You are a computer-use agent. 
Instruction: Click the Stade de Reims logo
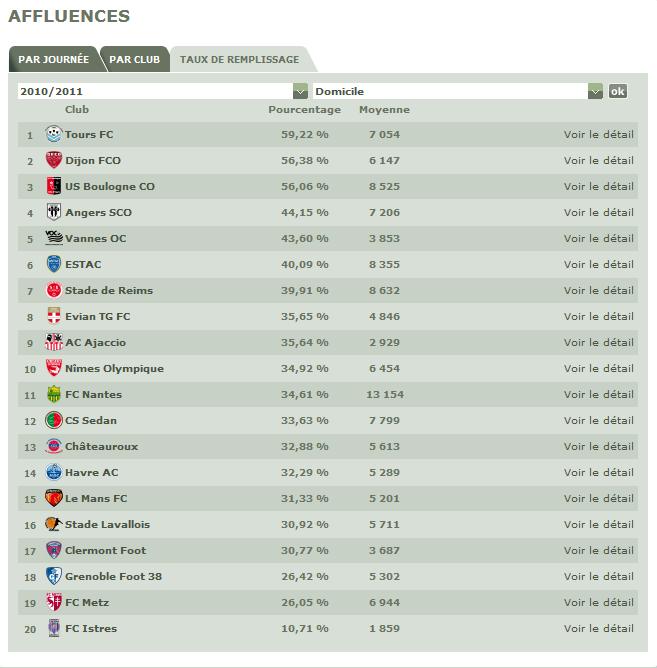tap(54, 290)
